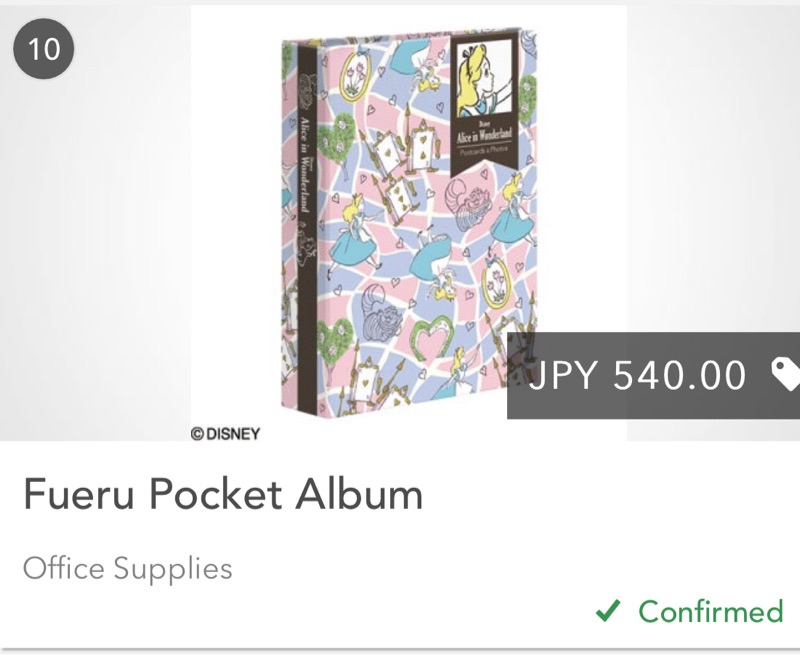Click the ©DISNEY copyright text

coord(225,433)
